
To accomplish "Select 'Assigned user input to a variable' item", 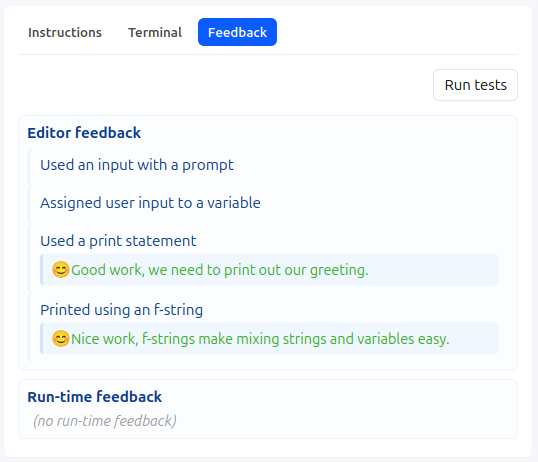I will (x=150, y=203).
